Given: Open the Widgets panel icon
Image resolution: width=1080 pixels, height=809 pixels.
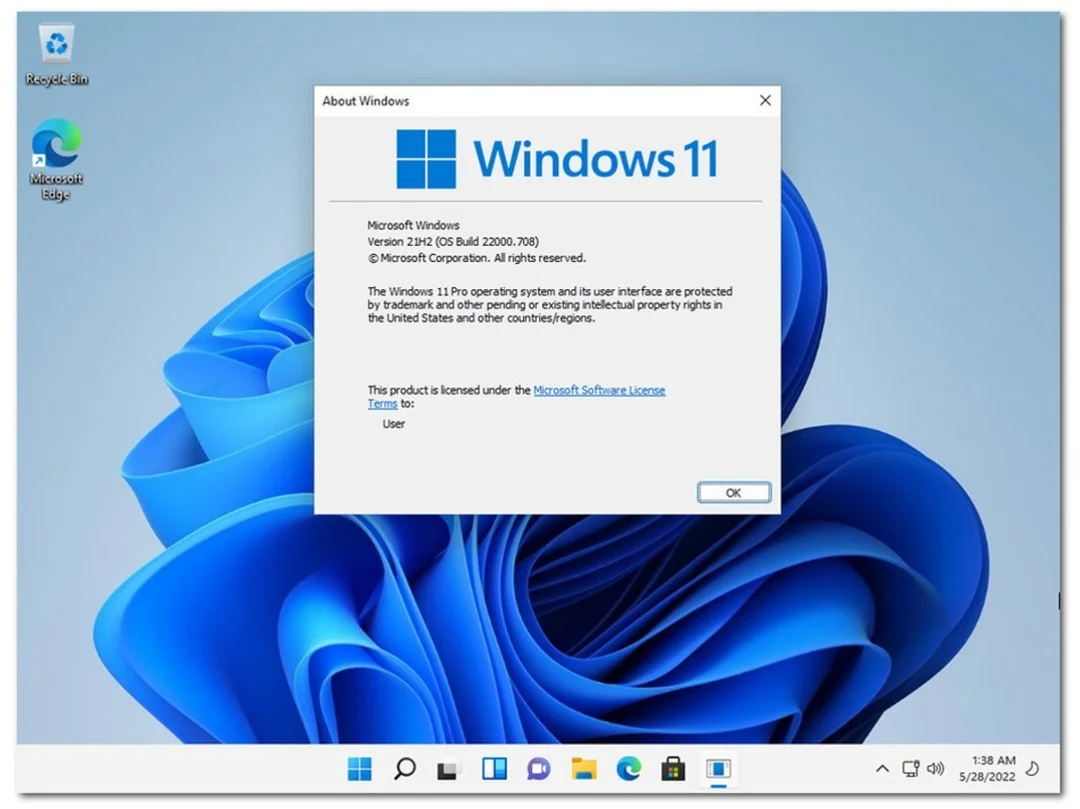Looking at the screenshot, I should click(494, 768).
